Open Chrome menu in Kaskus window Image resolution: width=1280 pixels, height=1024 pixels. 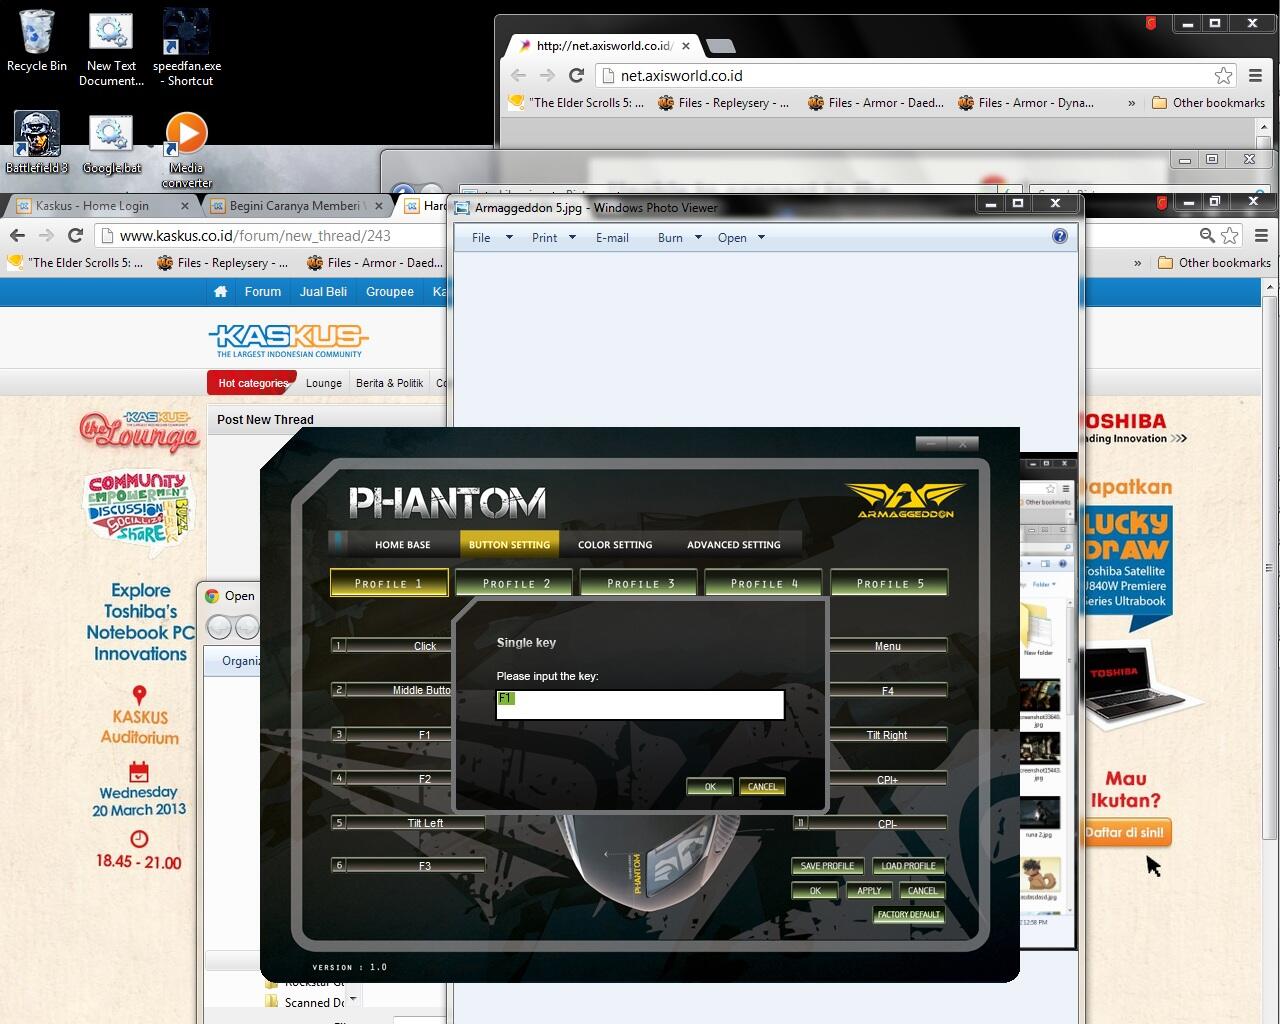click(1261, 235)
